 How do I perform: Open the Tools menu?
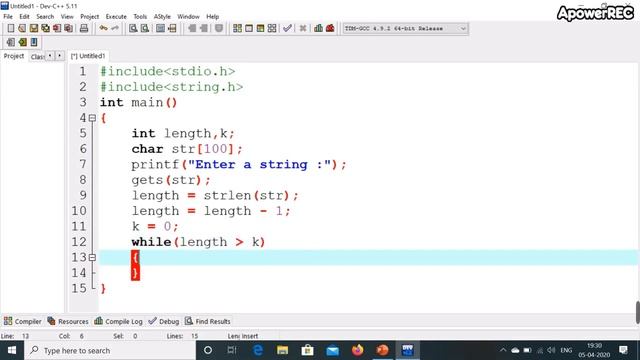tap(140, 17)
